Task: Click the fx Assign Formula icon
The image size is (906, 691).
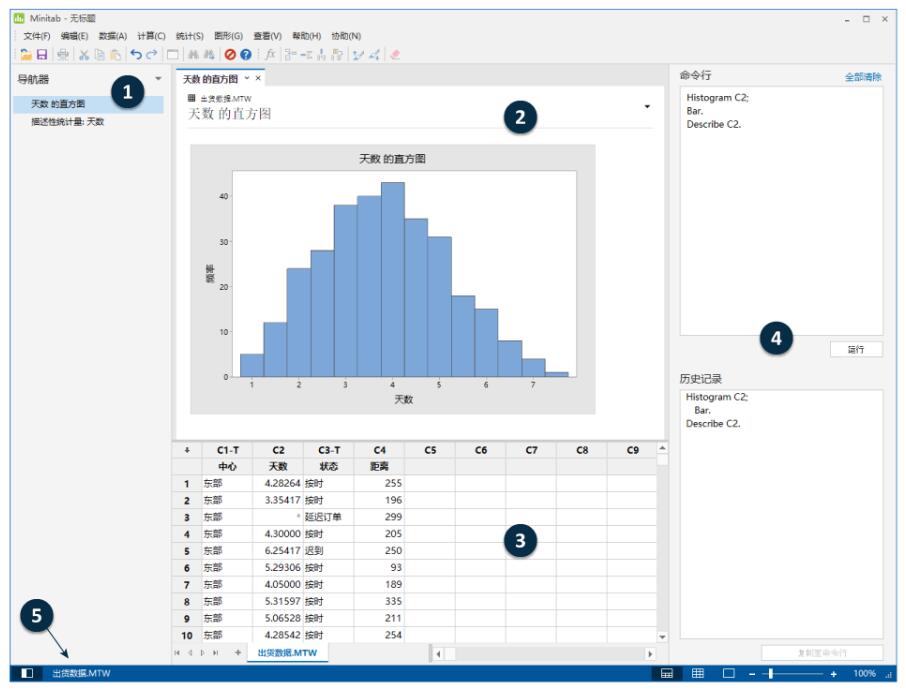Action: click(270, 54)
